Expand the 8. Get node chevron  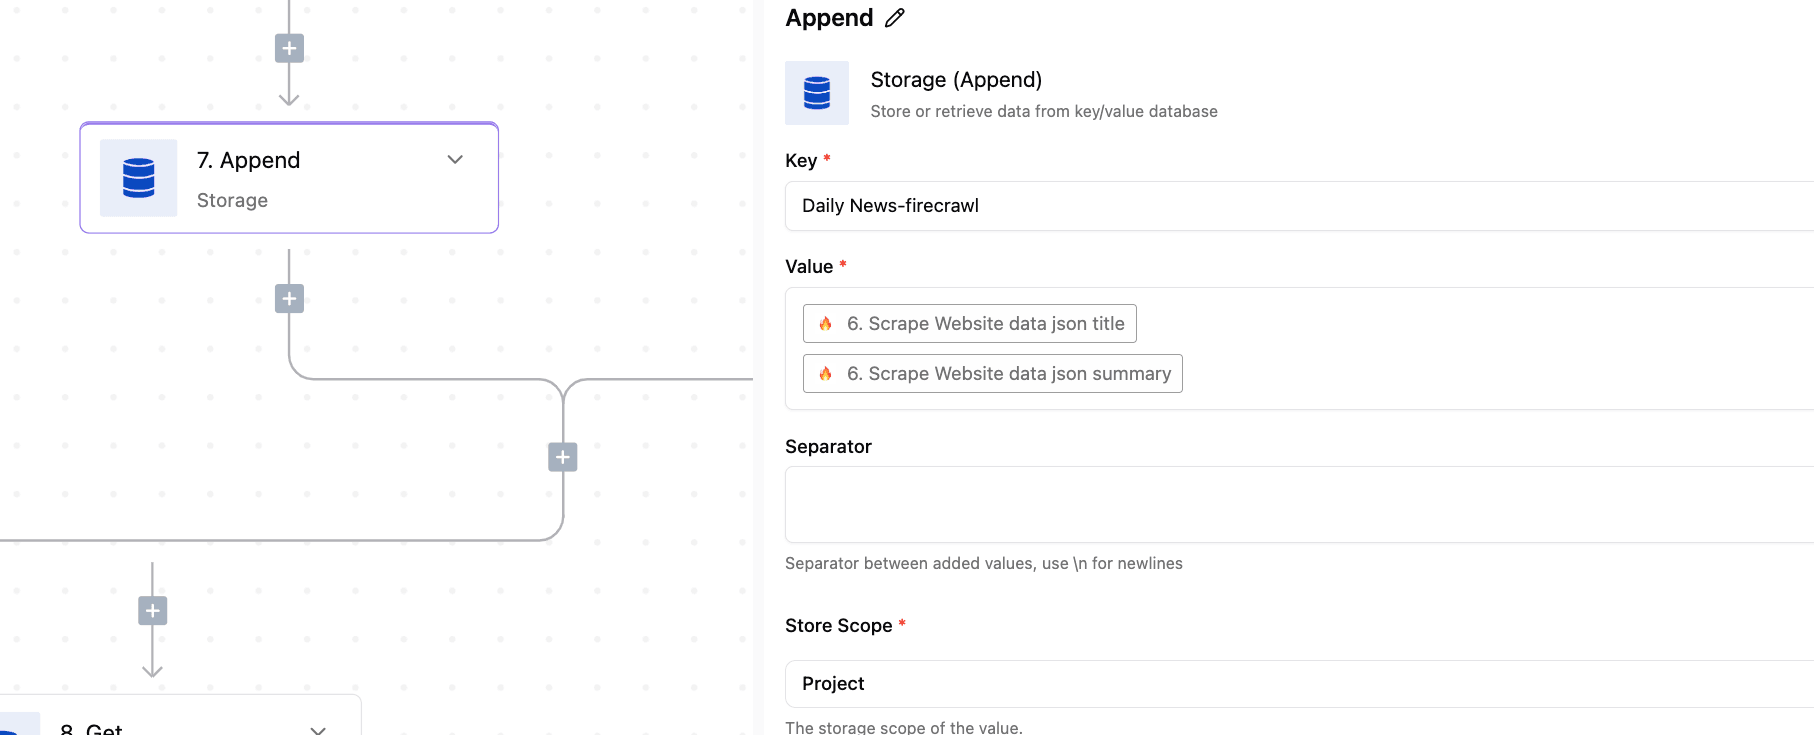pos(318,730)
